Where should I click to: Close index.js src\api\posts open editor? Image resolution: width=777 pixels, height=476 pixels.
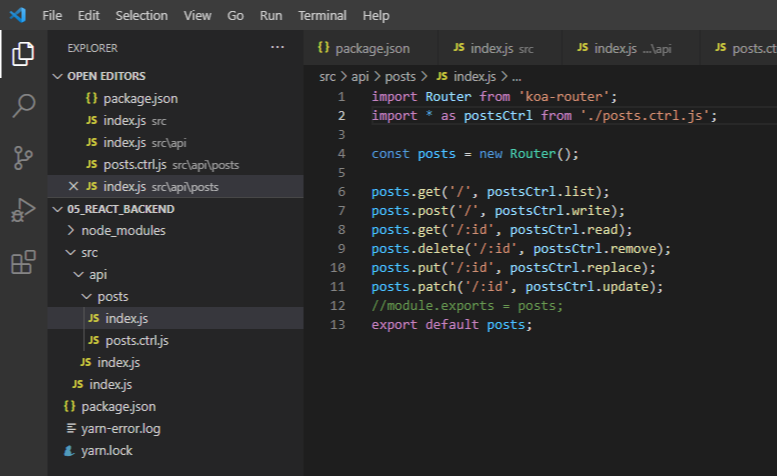[73, 186]
